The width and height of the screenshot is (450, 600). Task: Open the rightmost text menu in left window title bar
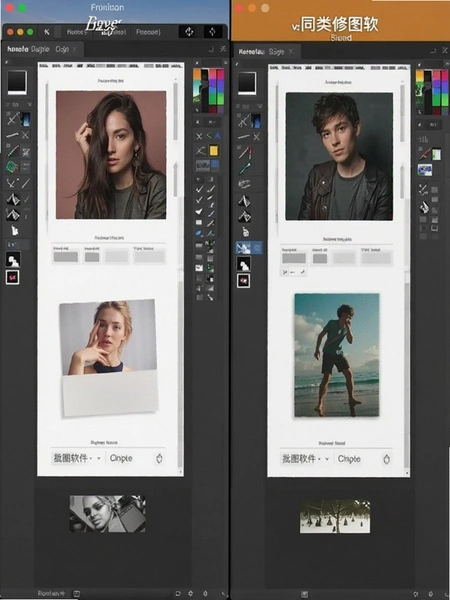tap(148, 32)
